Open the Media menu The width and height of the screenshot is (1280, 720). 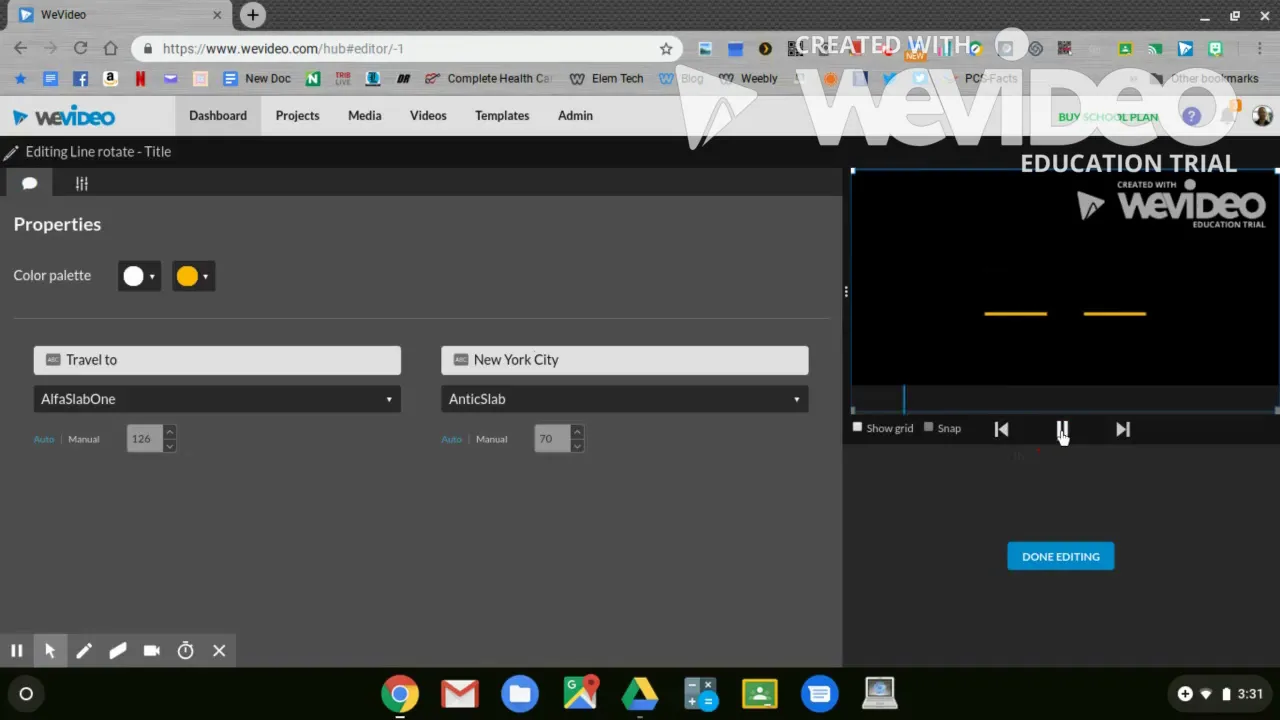365,116
